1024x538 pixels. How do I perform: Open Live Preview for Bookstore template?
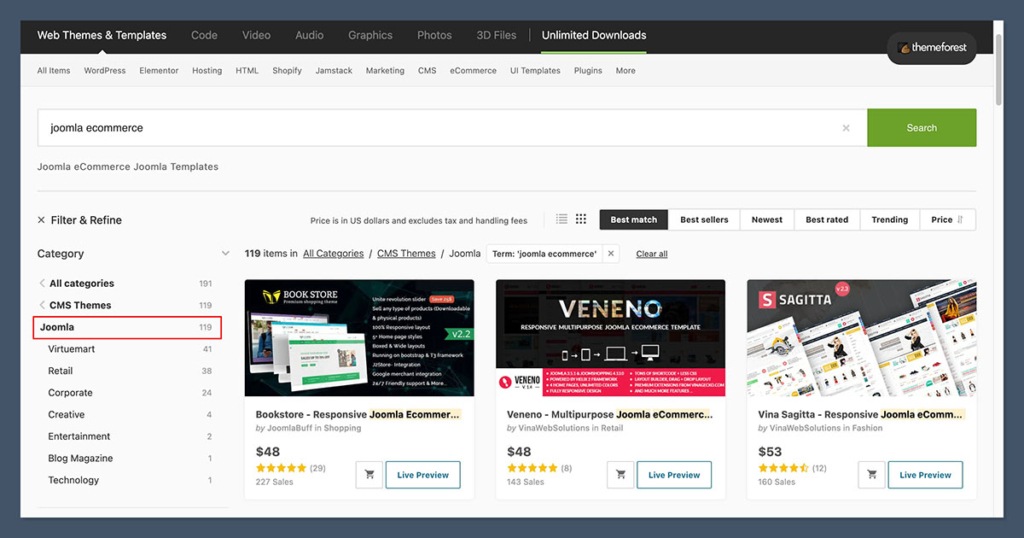pyautogui.click(x=422, y=475)
